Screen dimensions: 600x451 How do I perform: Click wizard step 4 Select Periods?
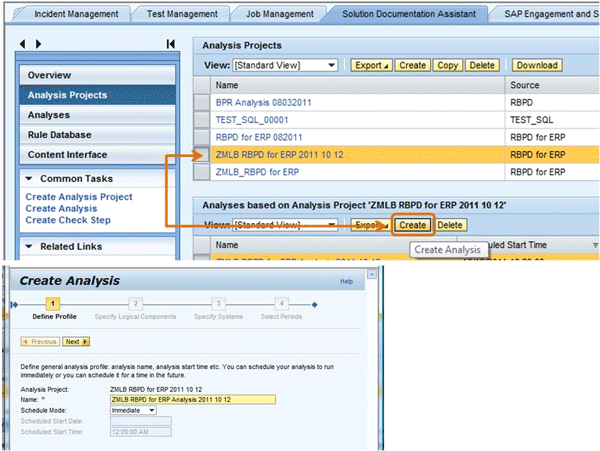[282, 303]
